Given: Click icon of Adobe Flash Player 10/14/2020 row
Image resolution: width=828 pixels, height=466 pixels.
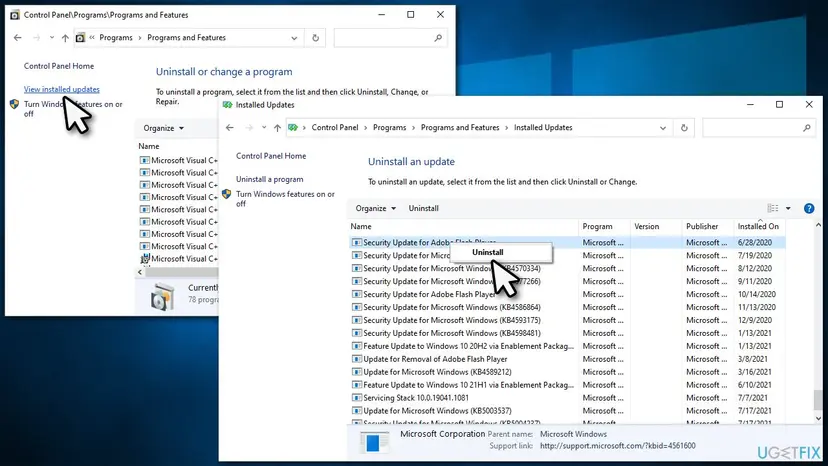Looking at the screenshot, I should click(x=356, y=294).
